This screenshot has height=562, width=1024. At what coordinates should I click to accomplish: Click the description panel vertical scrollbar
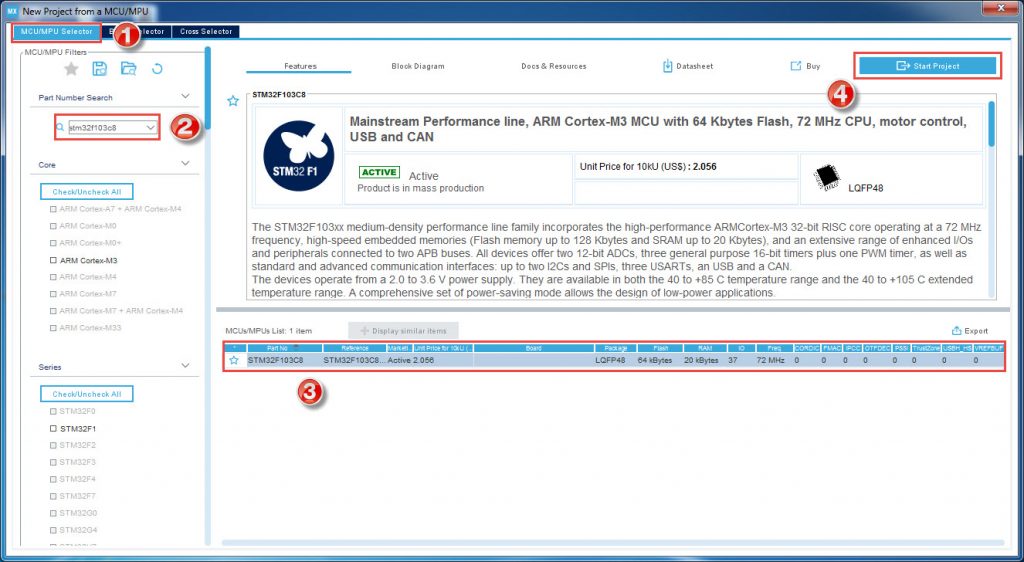pos(991,125)
